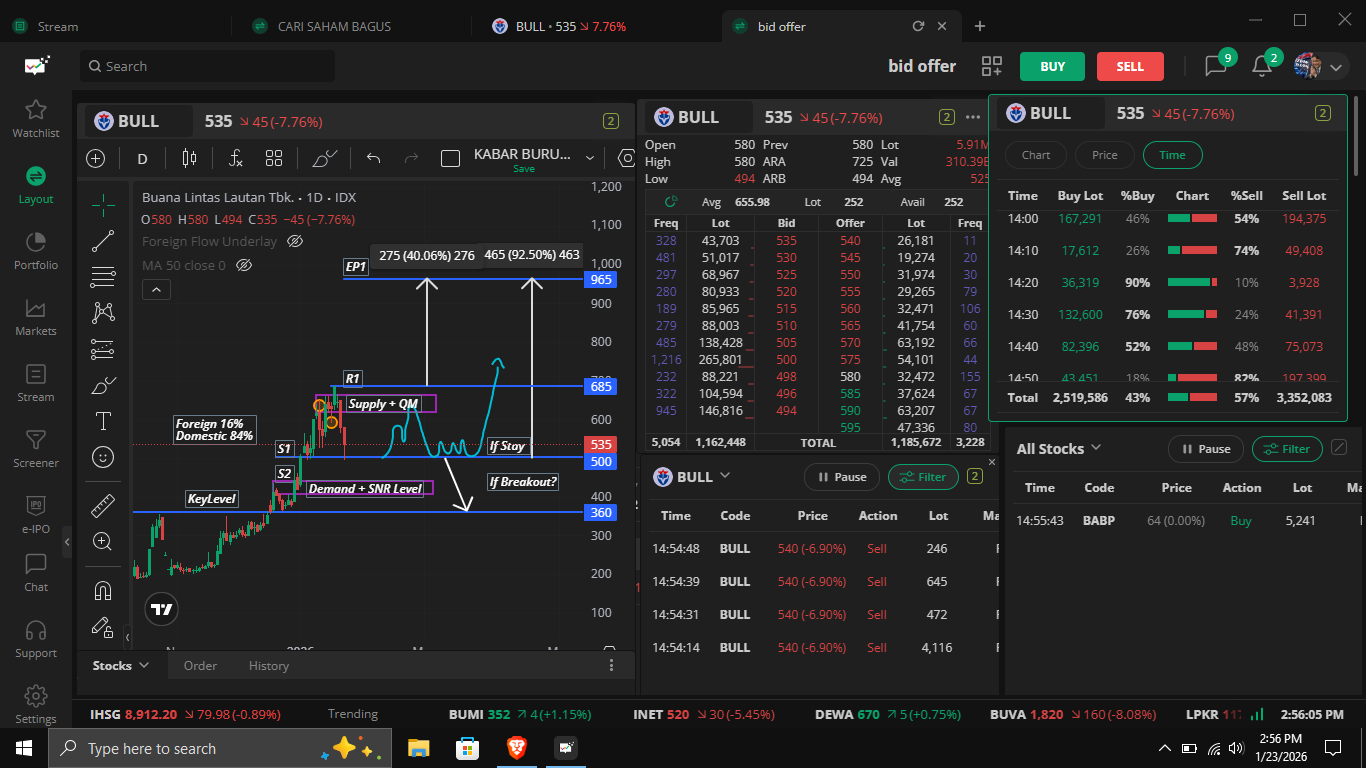
Task: Toggle Foreign Flow Underlay visibility eye
Action: point(294,241)
